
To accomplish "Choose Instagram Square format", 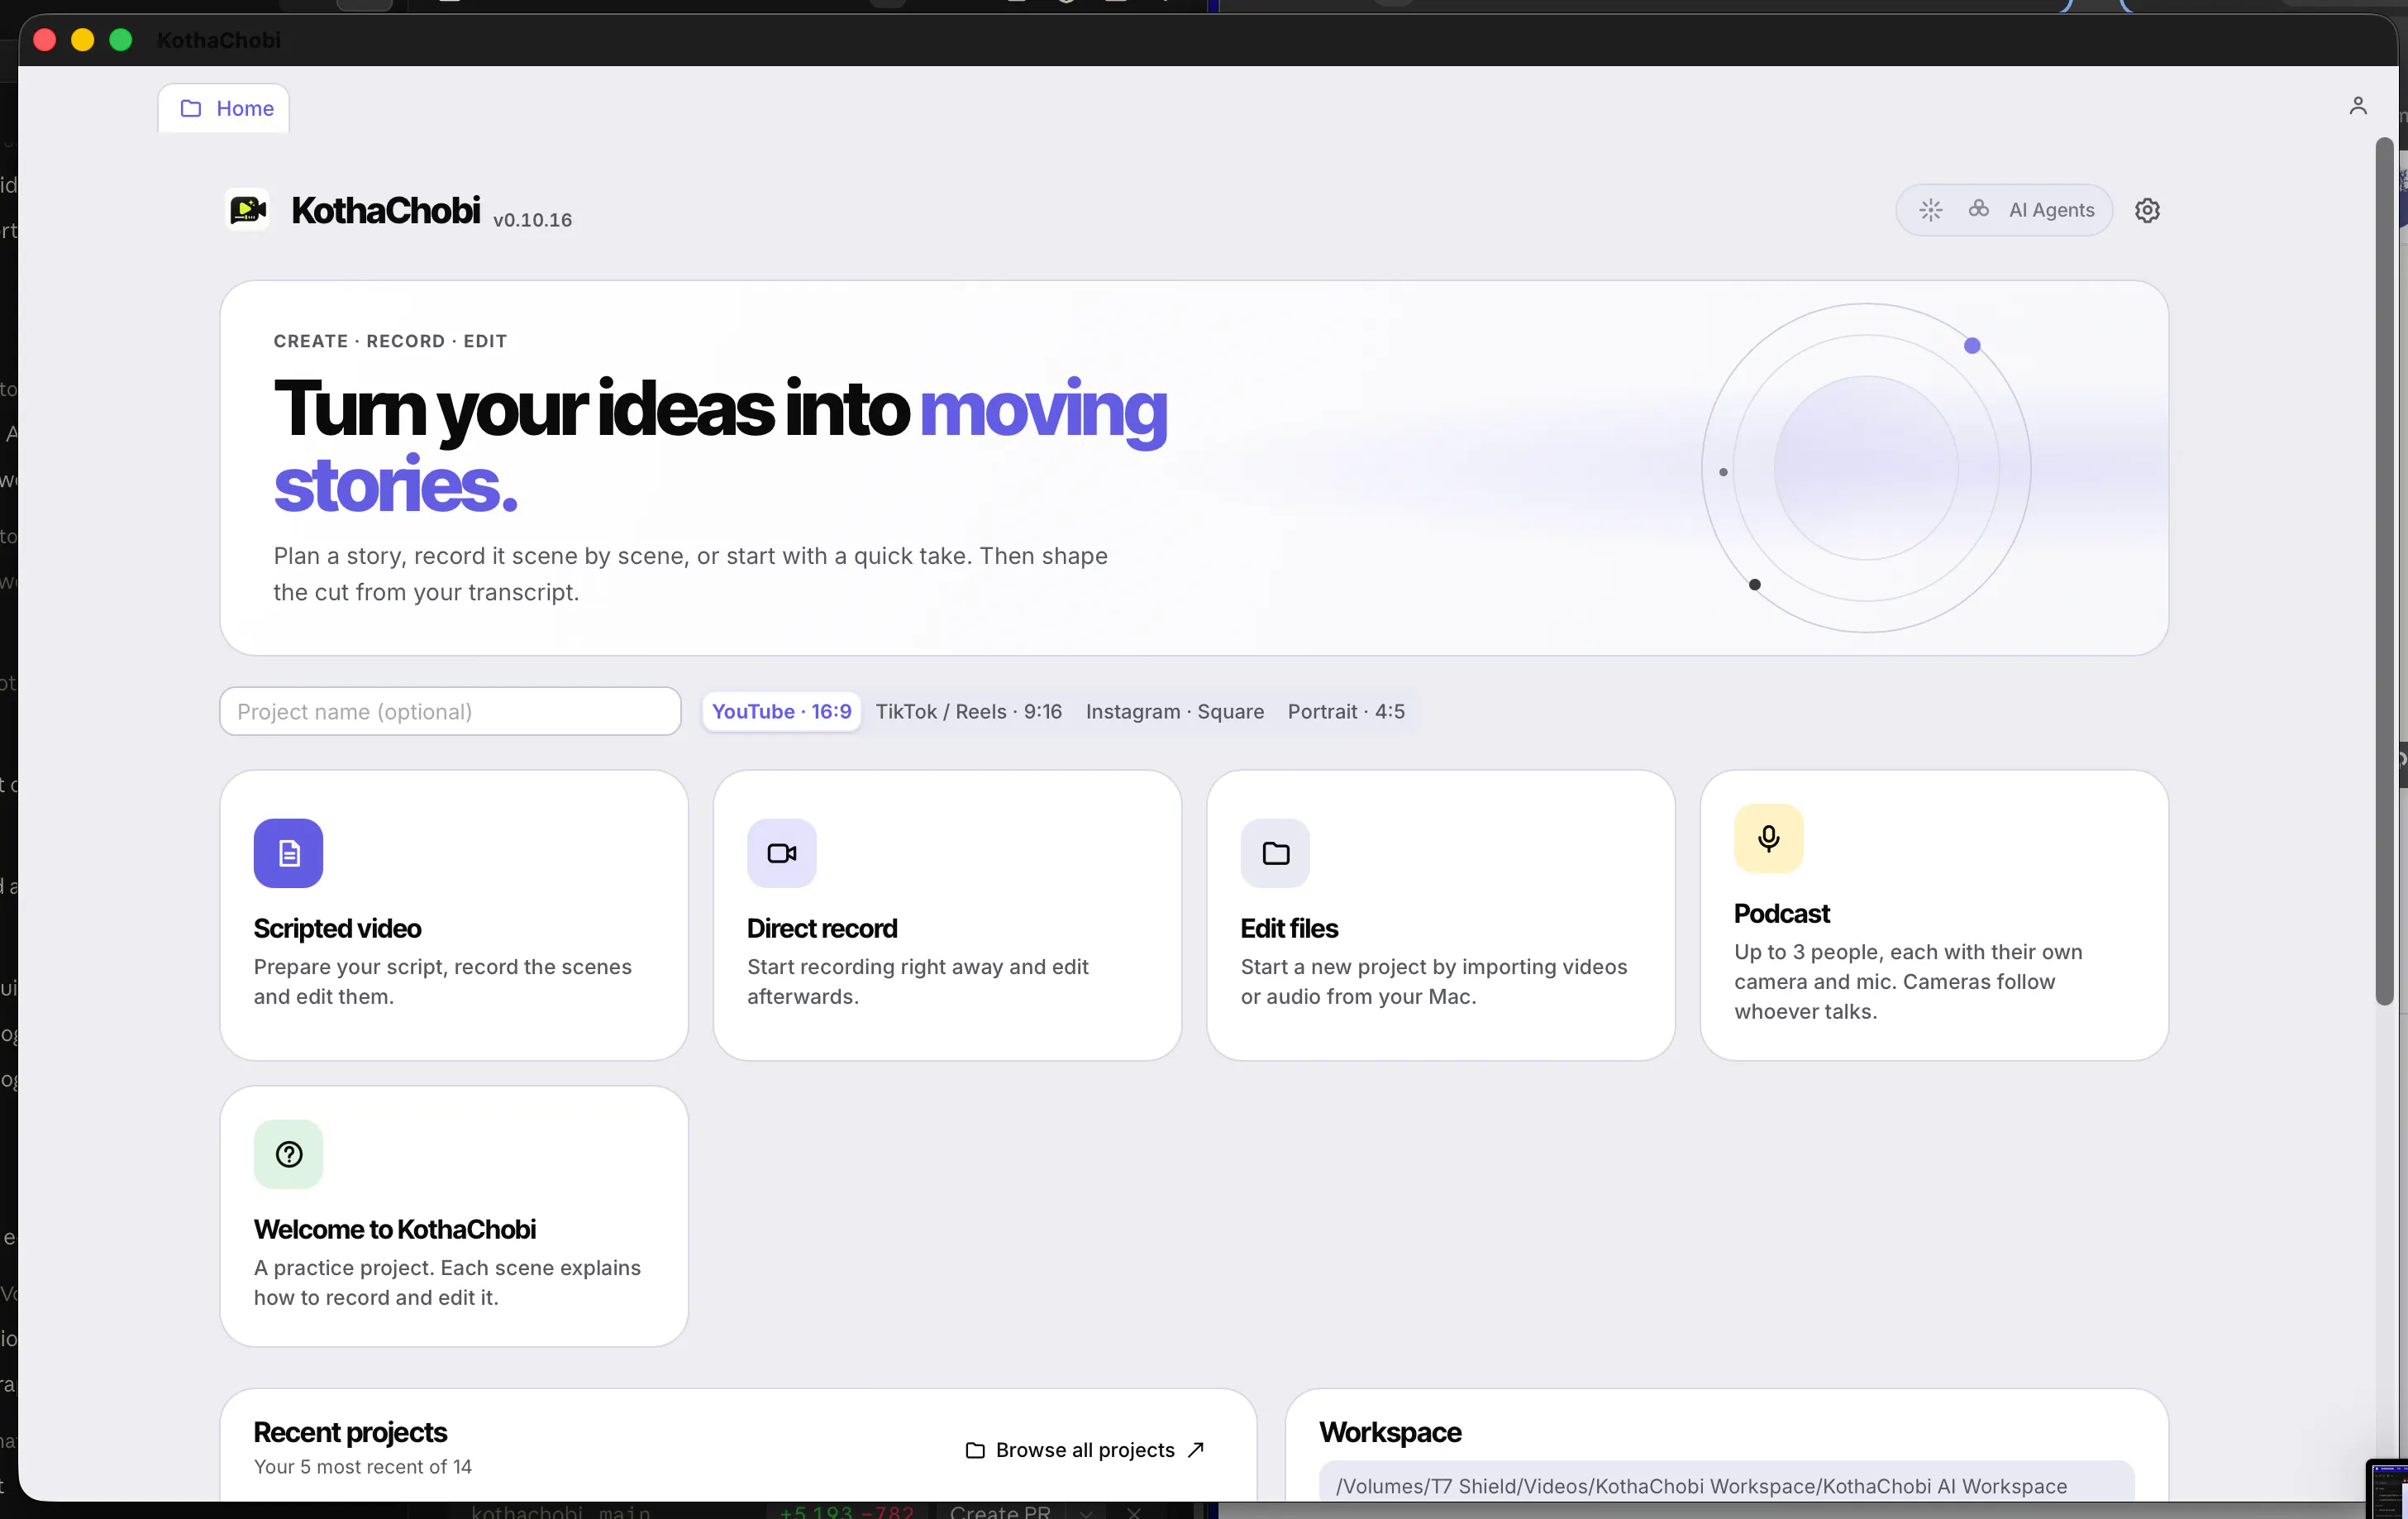I will click(1174, 711).
